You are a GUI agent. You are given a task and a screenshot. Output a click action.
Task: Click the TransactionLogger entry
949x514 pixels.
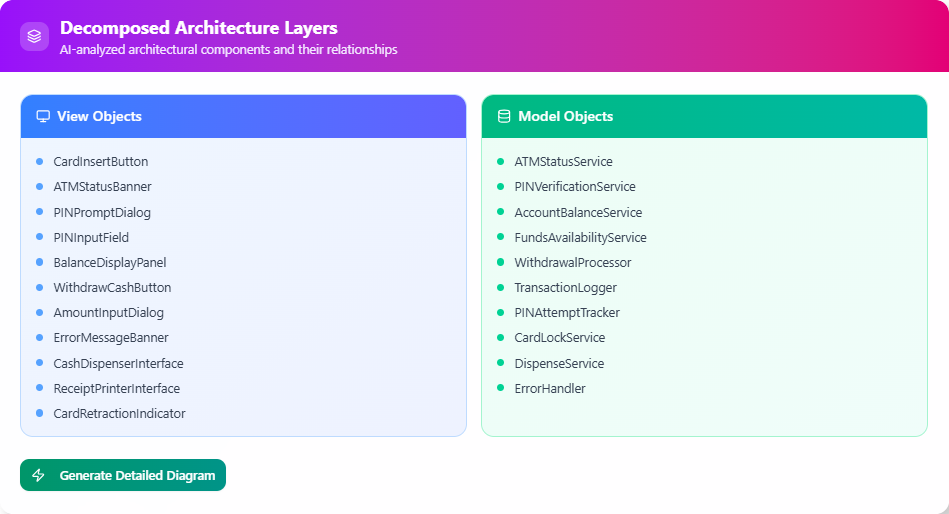(x=565, y=287)
